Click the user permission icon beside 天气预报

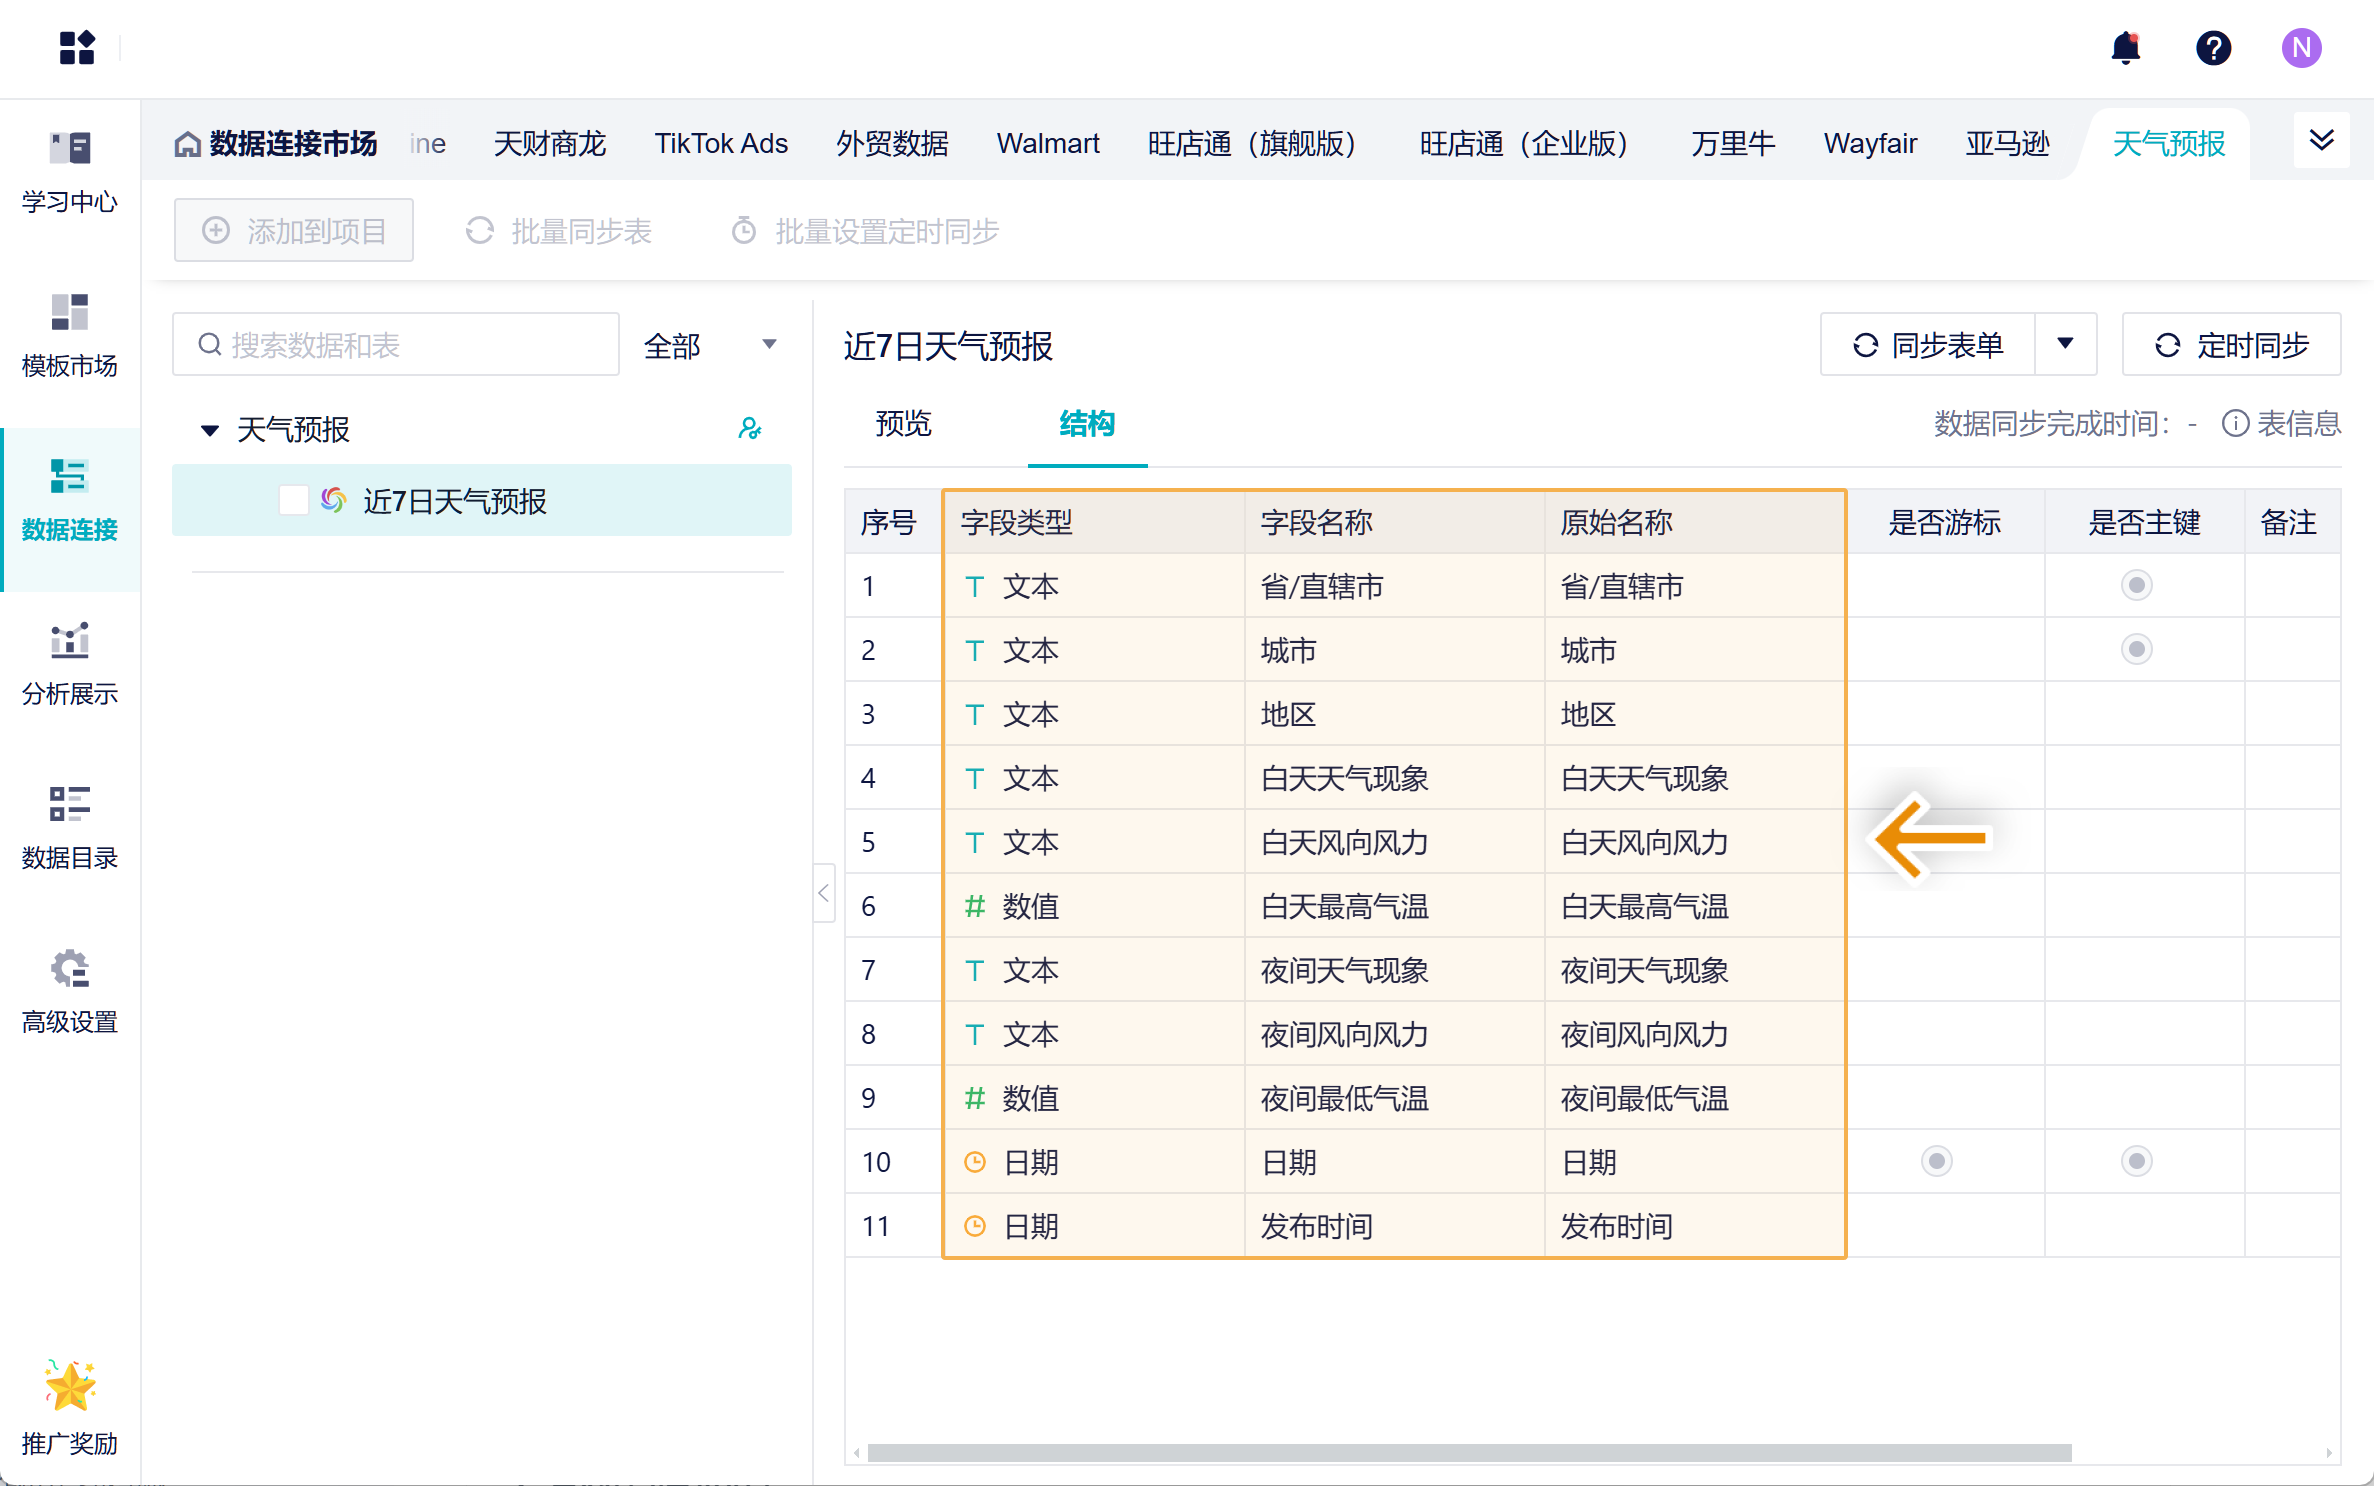coord(749,429)
